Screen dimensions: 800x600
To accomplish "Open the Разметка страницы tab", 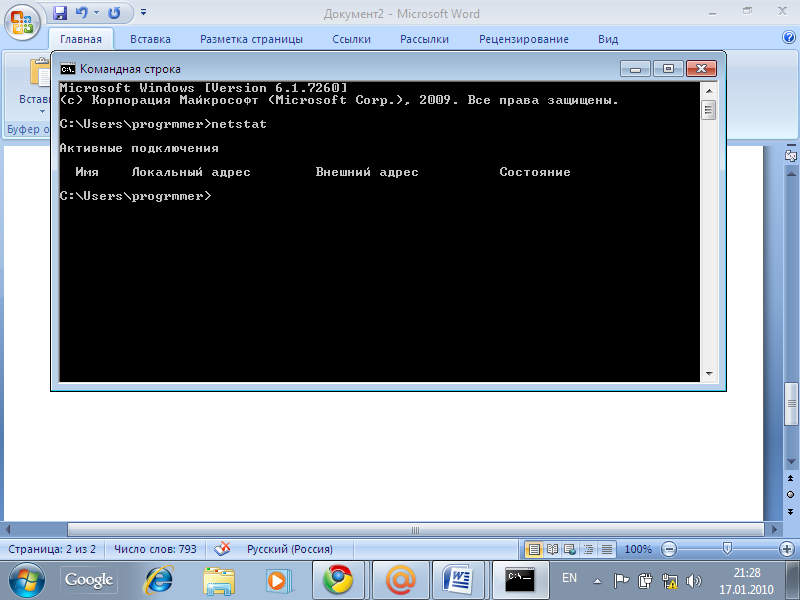I will click(251, 39).
